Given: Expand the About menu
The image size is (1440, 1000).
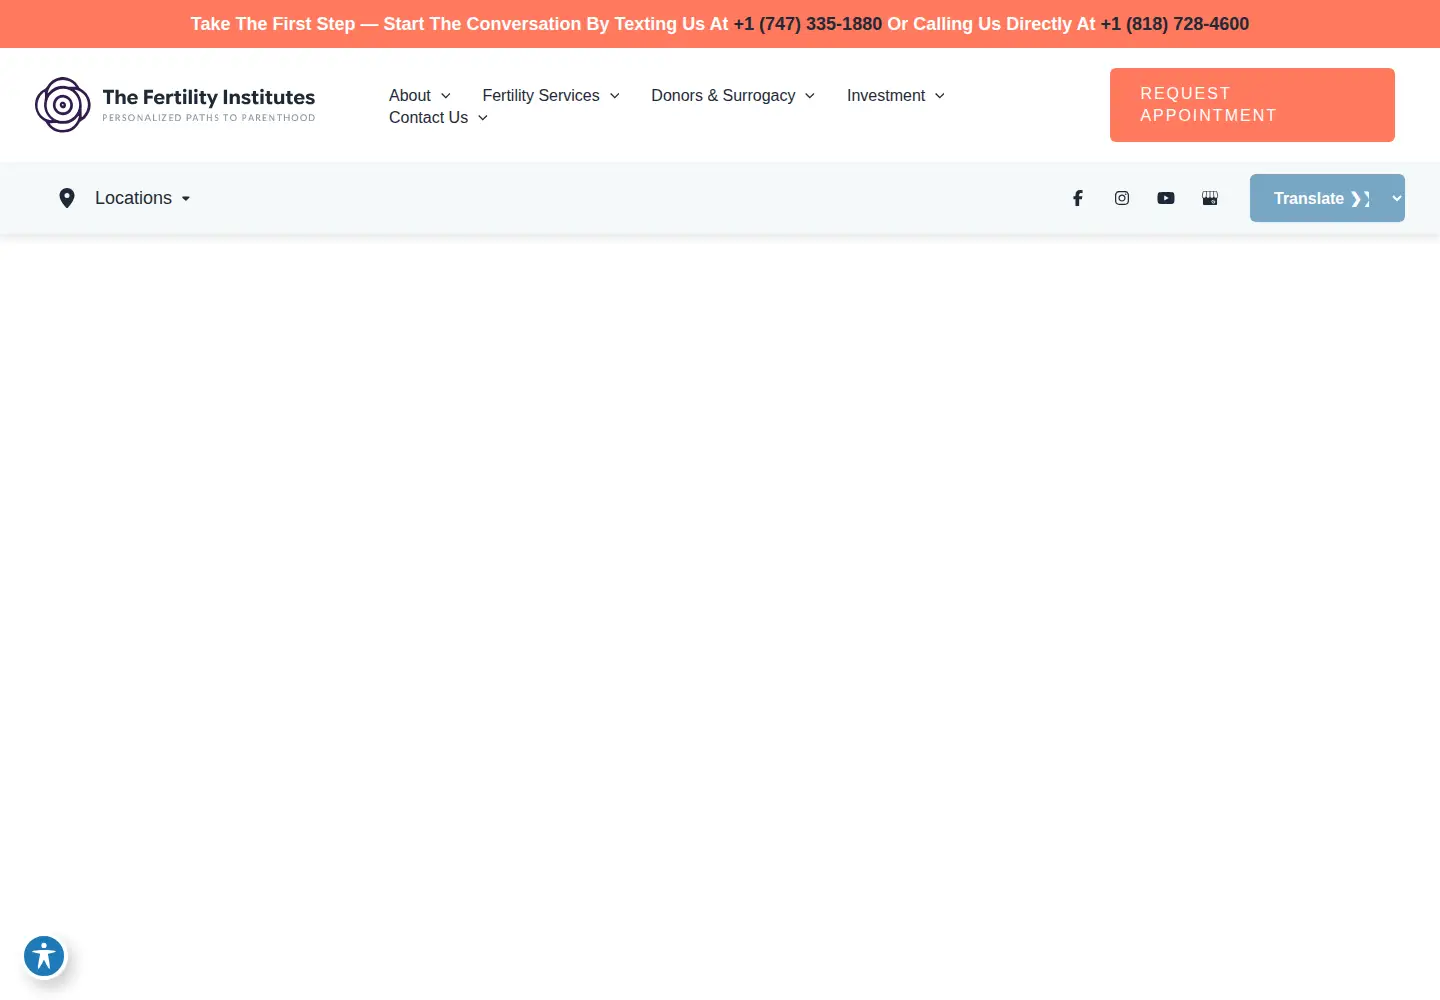Looking at the screenshot, I should (x=420, y=95).
